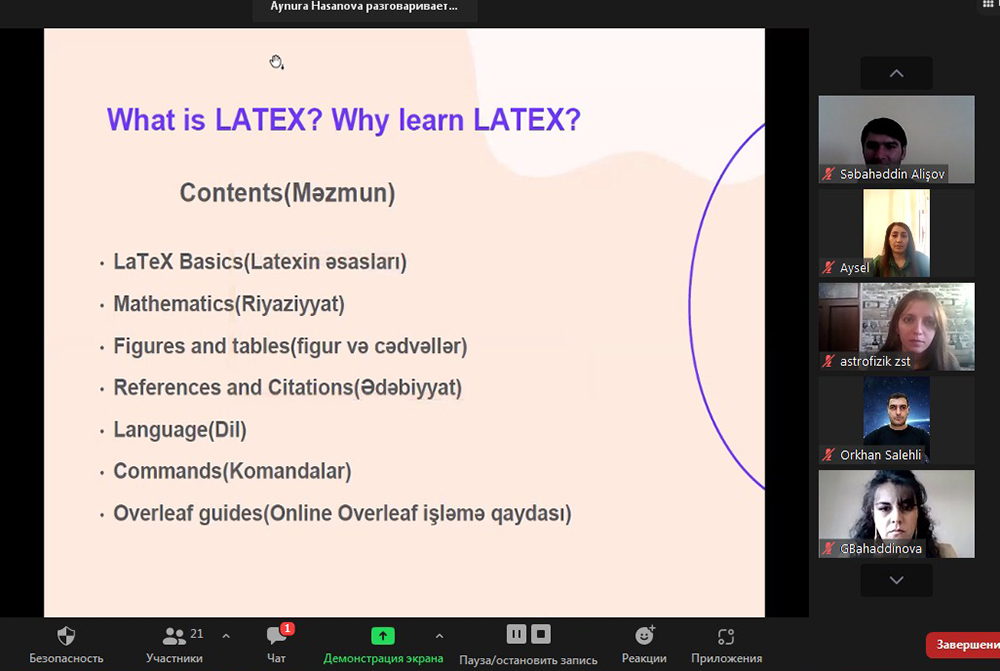Viewport: 1000px width, 671px height.
Task: Click the 'Language(Dil)' bullet
Action: pyautogui.click(x=180, y=430)
